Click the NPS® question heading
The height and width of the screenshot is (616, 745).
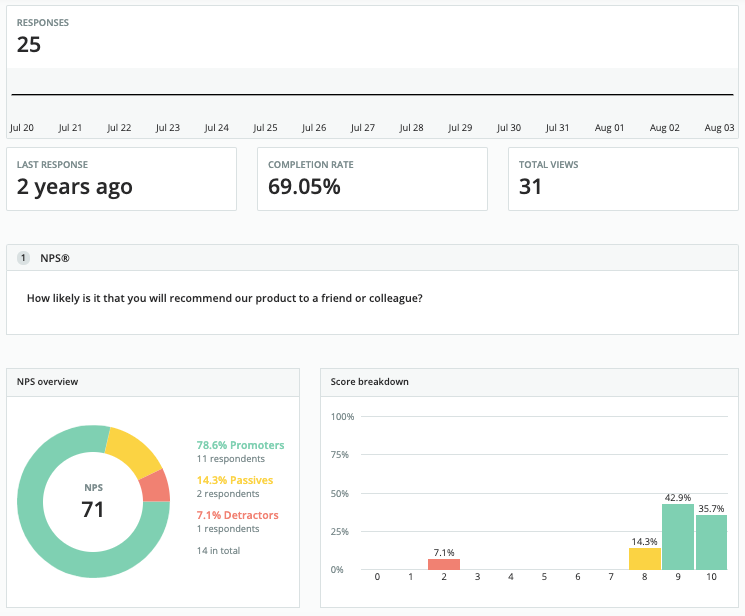55,258
